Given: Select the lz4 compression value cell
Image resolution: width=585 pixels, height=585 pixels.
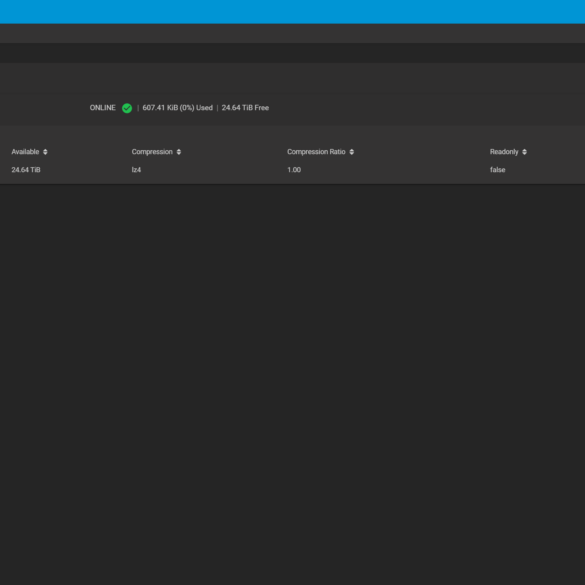Looking at the screenshot, I should 136,170.
